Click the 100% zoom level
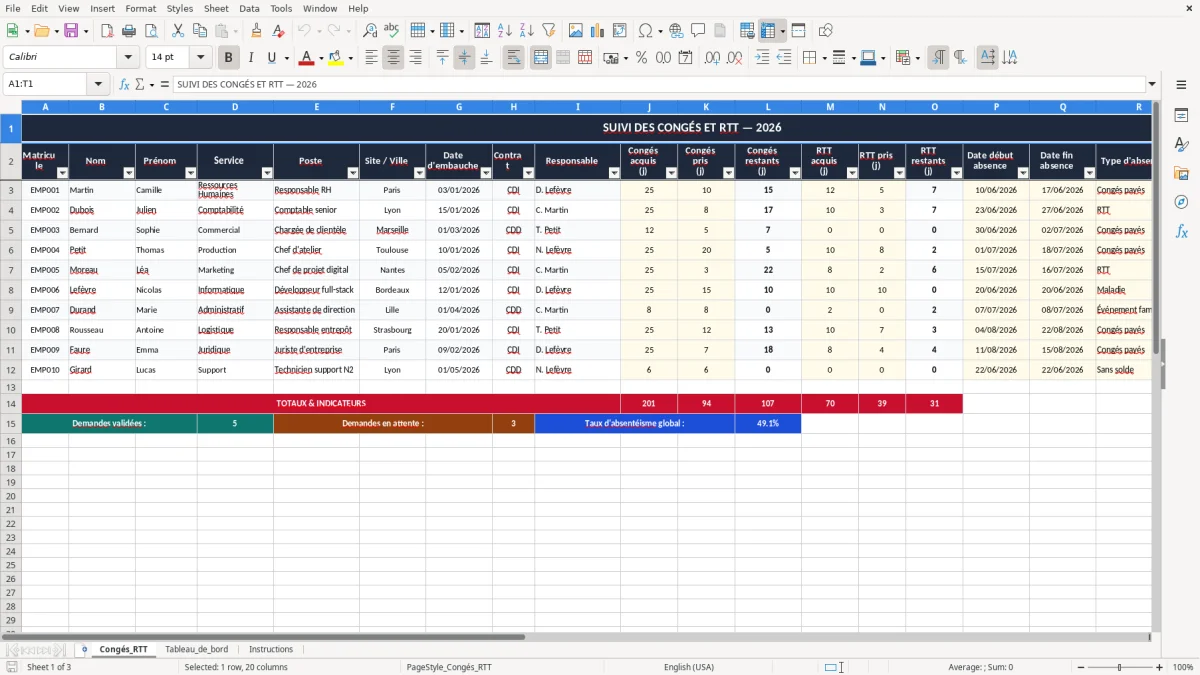The image size is (1200, 675). click(x=1183, y=667)
